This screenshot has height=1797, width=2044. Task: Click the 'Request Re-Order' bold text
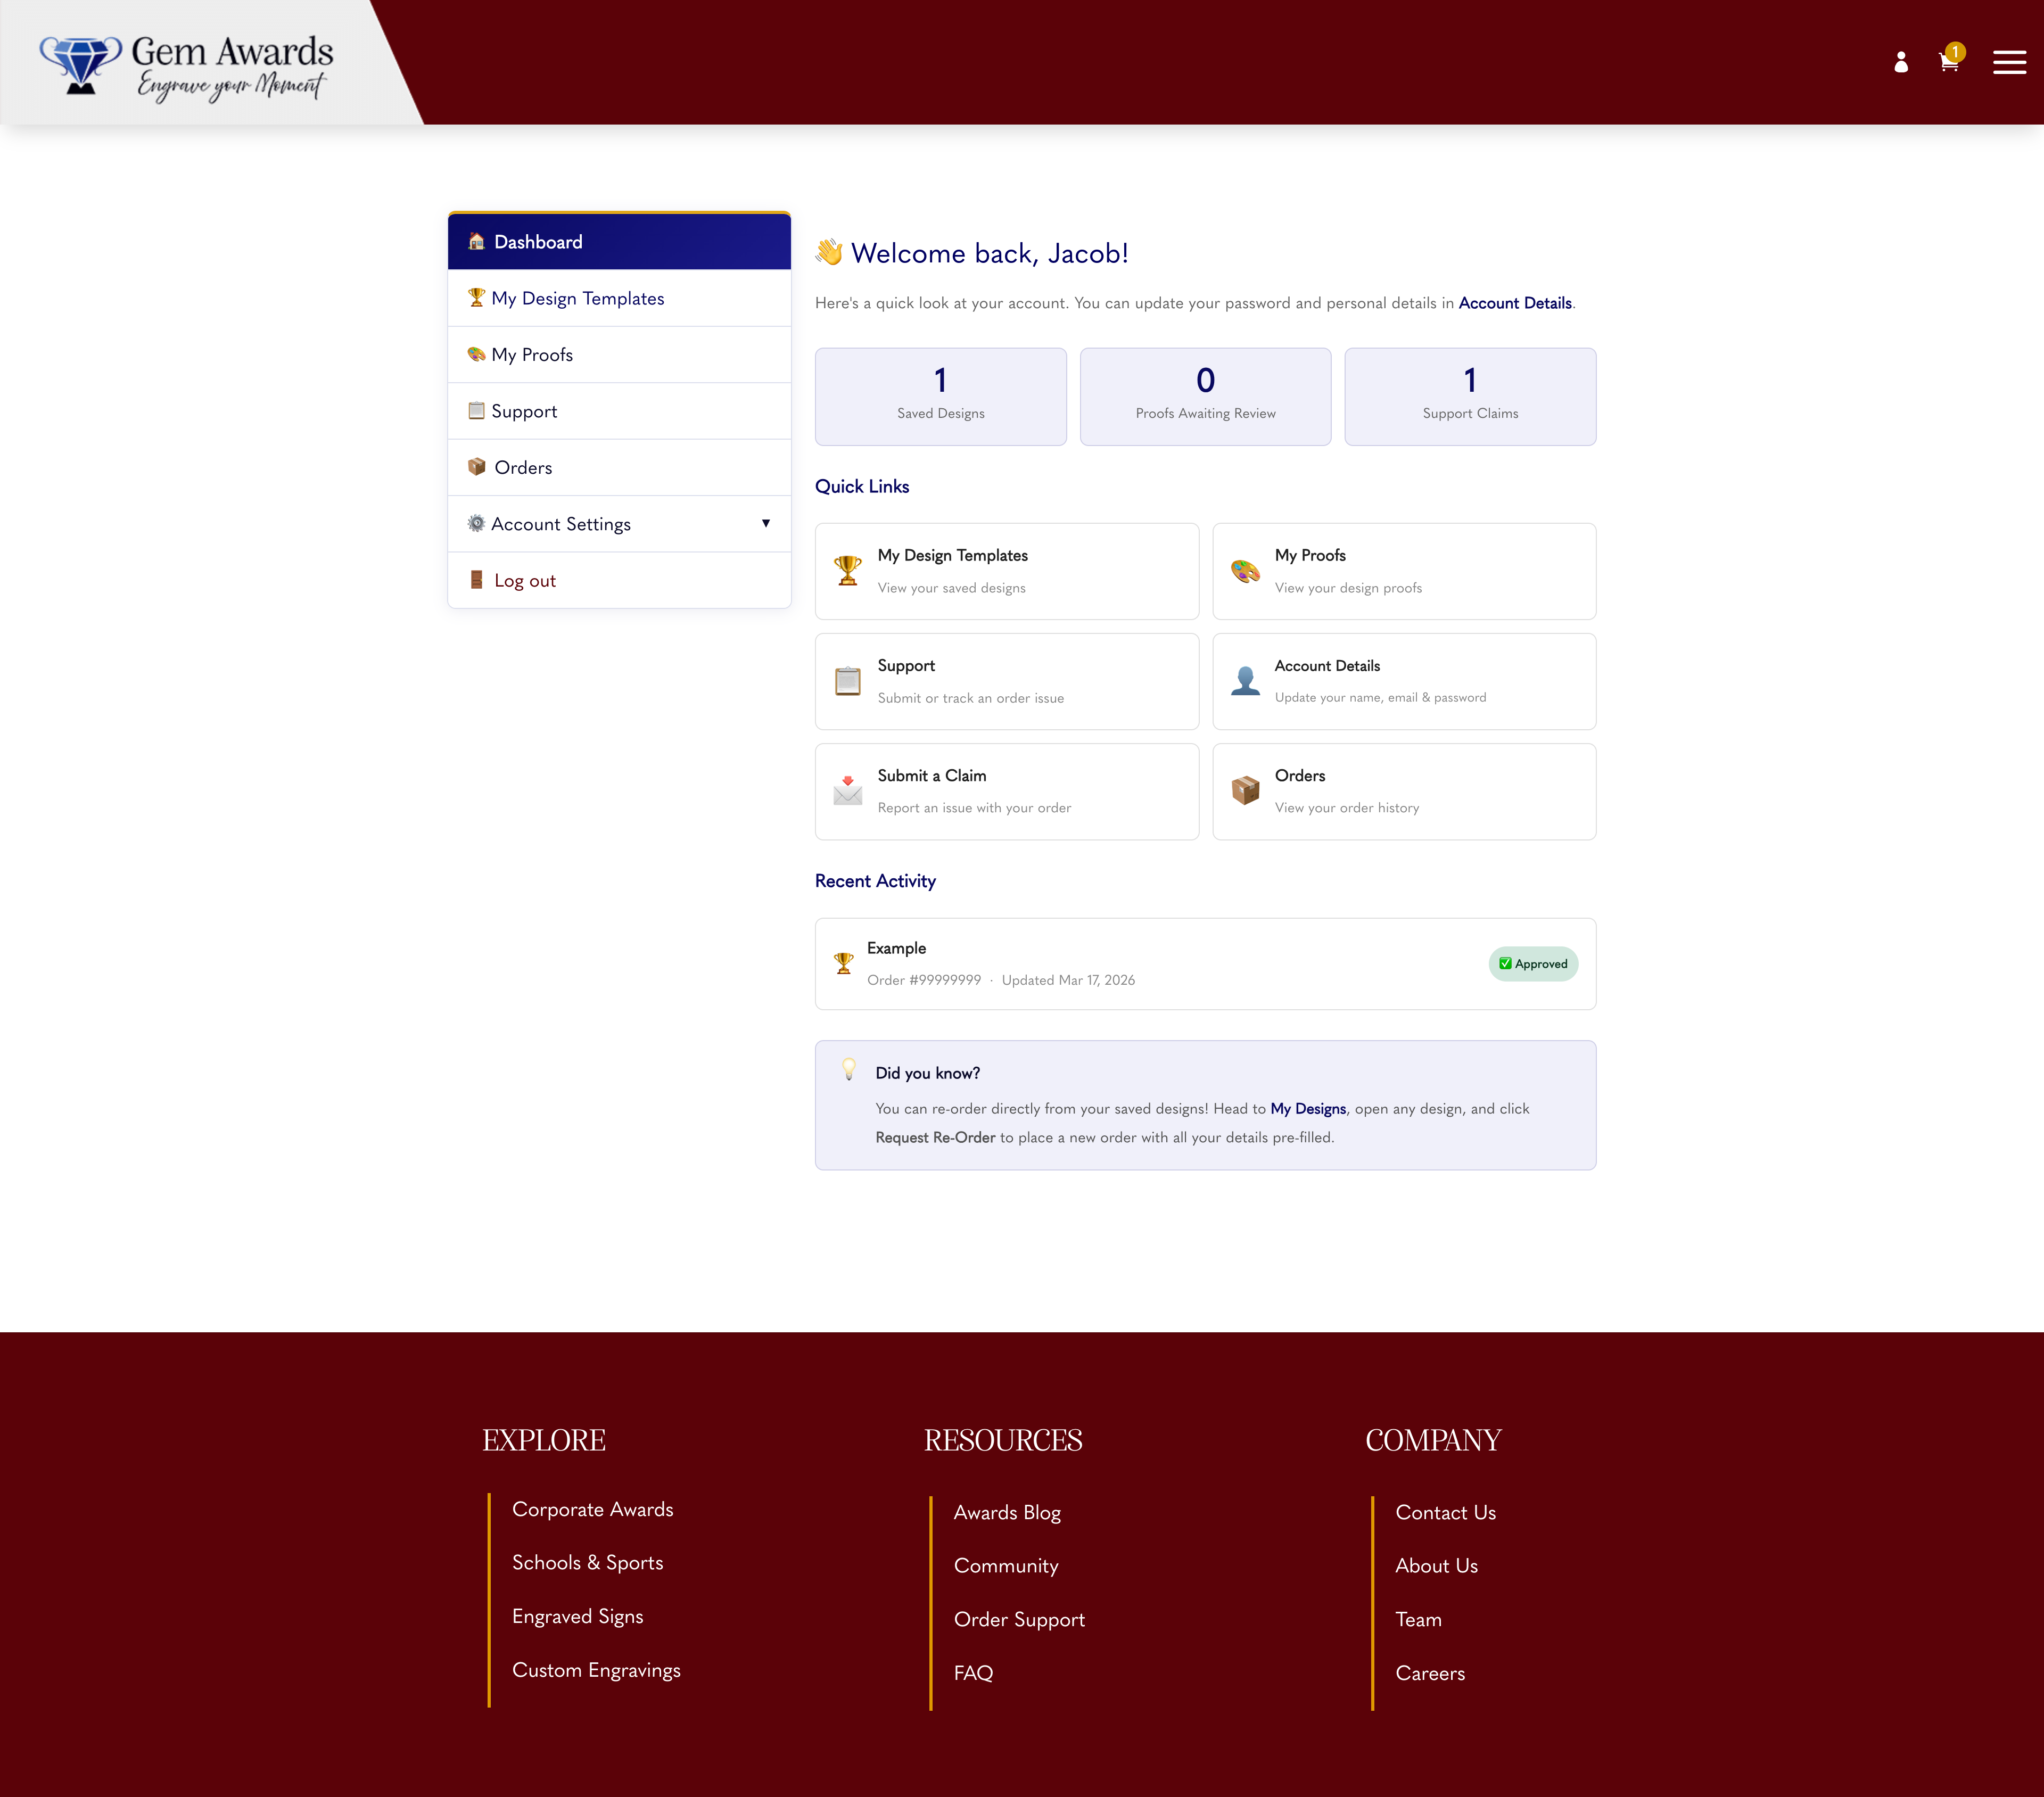935,1137
